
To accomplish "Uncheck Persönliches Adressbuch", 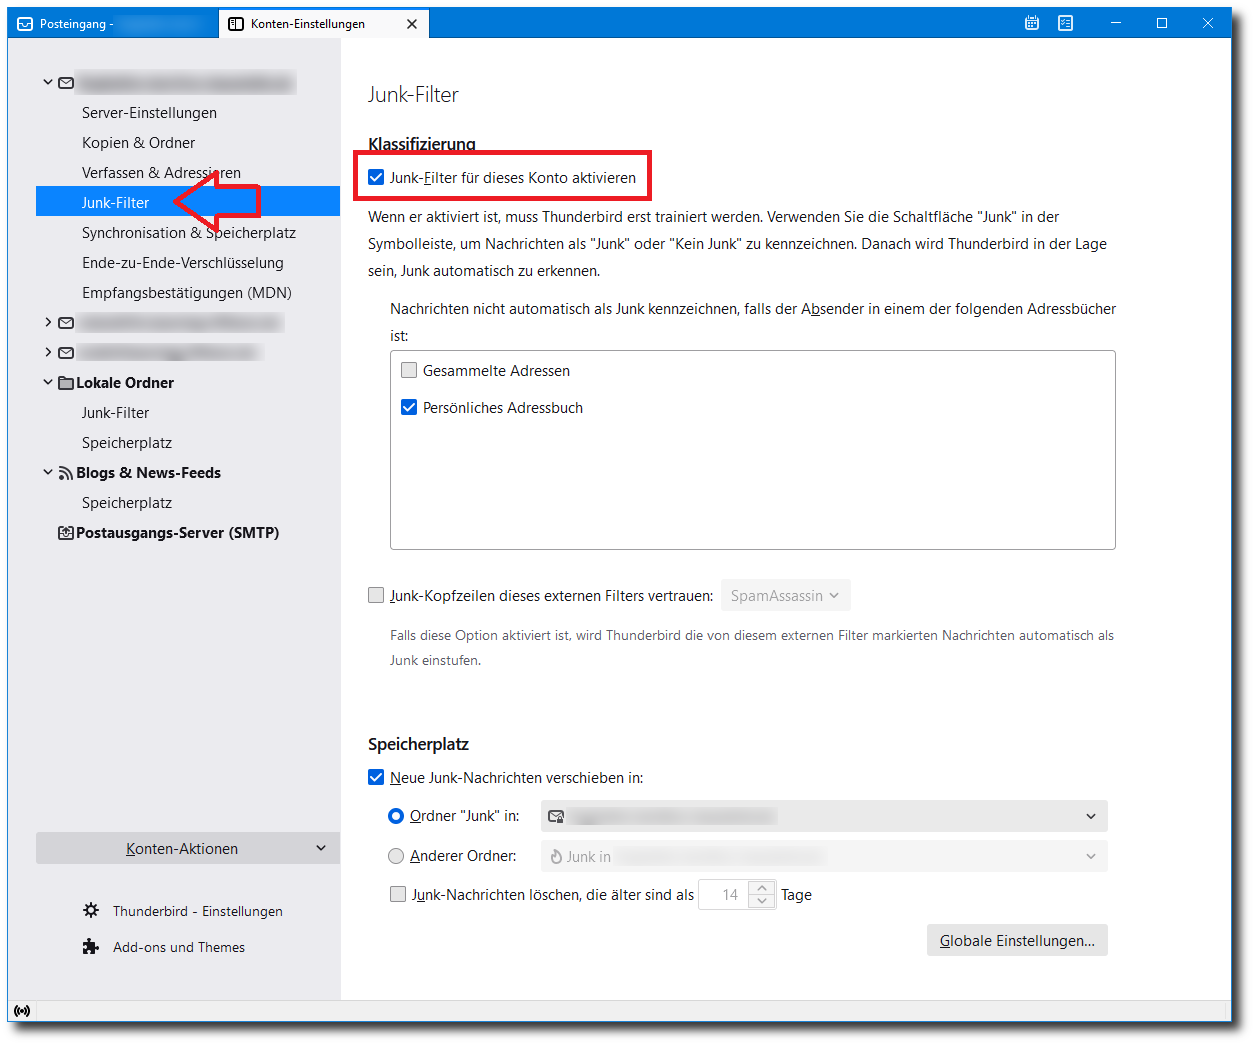I will point(409,407).
